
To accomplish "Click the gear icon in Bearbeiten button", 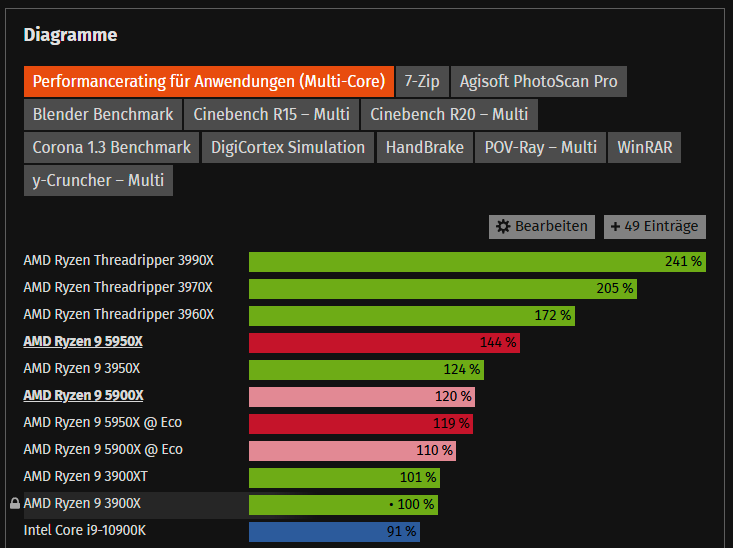I will coord(503,226).
